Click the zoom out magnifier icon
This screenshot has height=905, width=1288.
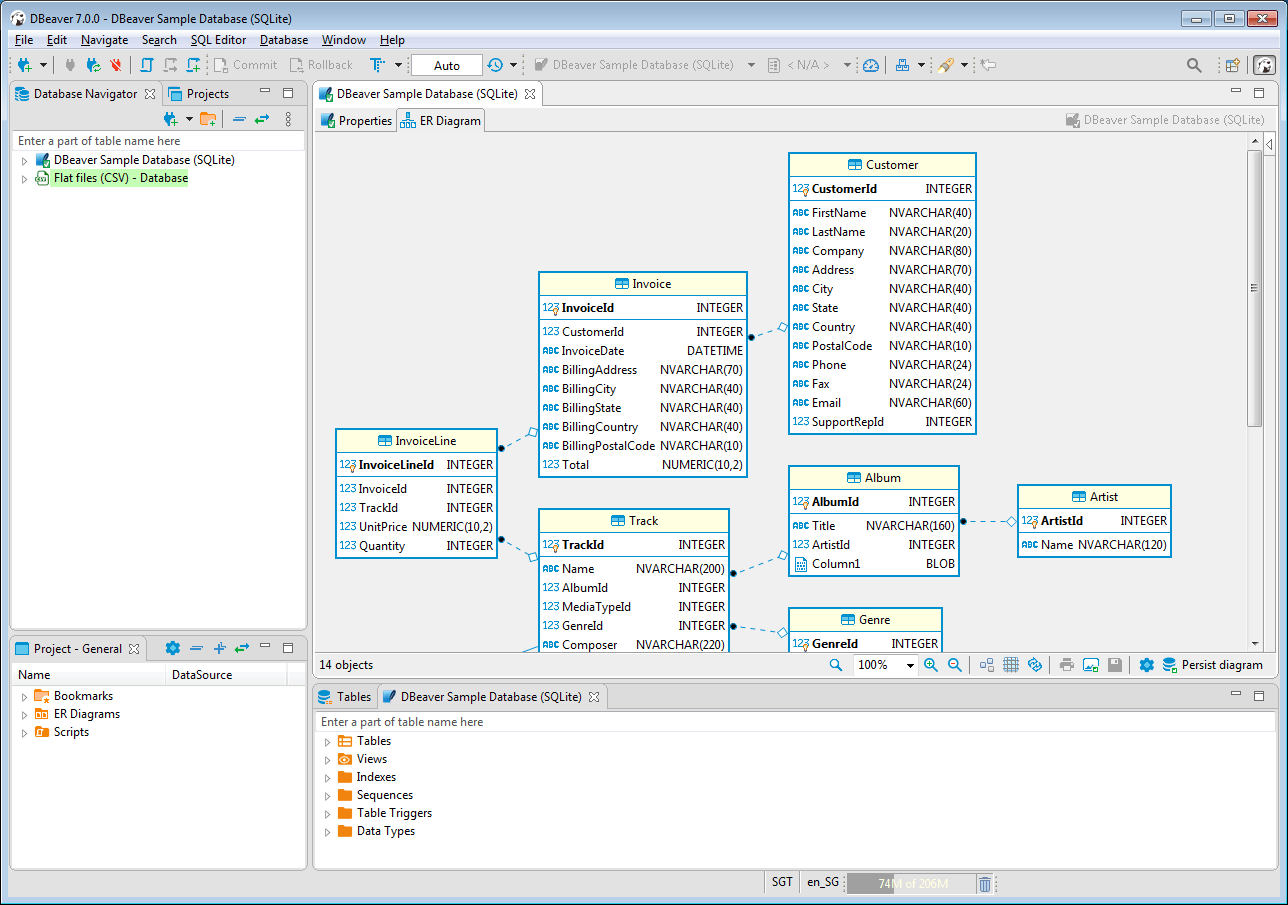(x=955, y=665)
